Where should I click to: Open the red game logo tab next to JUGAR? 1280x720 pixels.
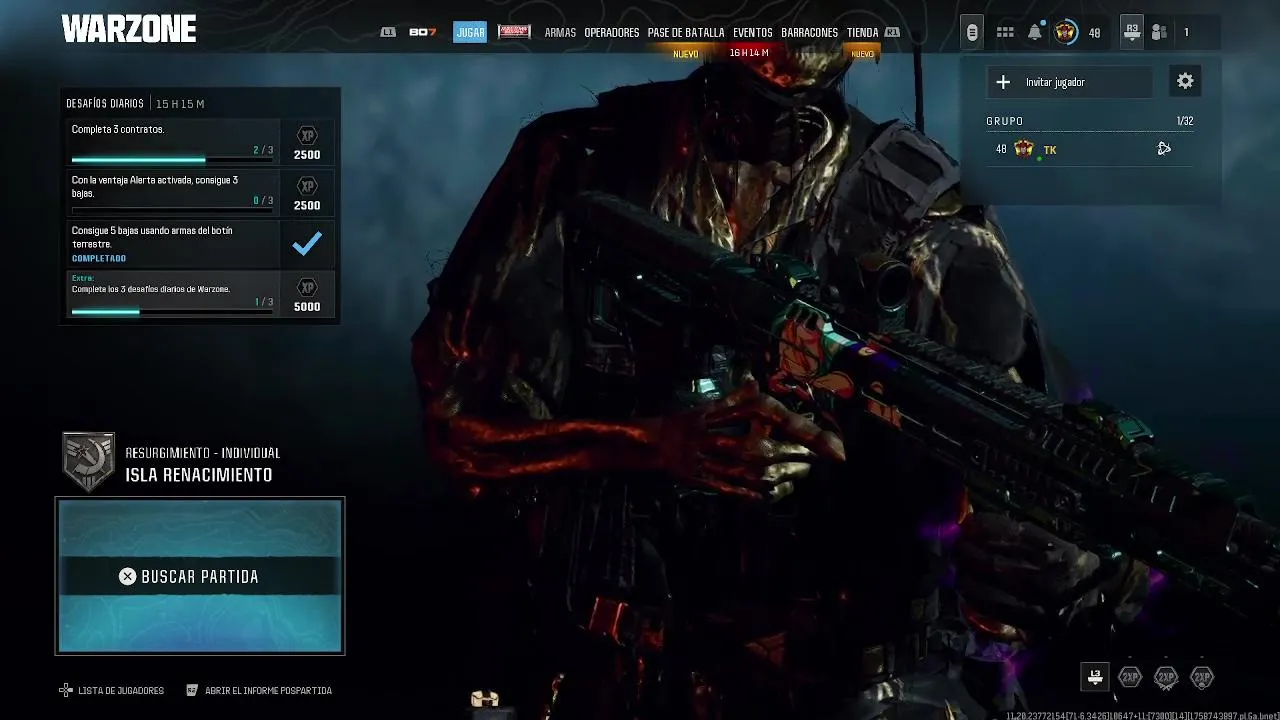[514, 32]
